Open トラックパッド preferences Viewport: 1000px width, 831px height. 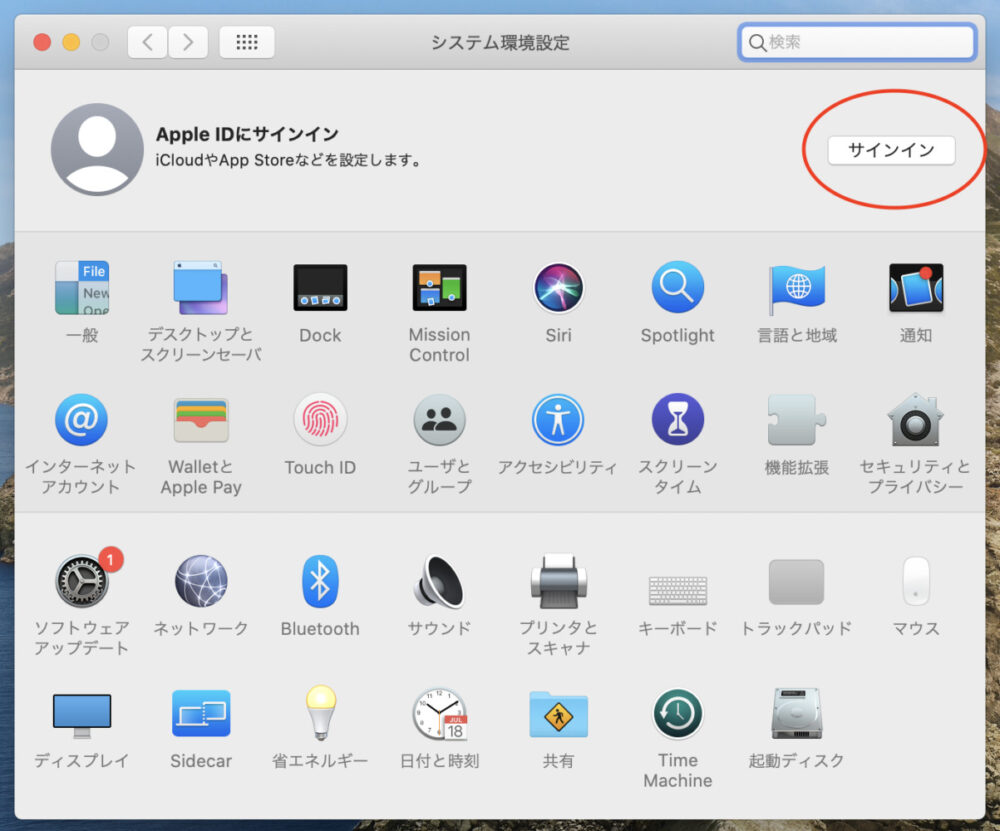coord(797,582)
